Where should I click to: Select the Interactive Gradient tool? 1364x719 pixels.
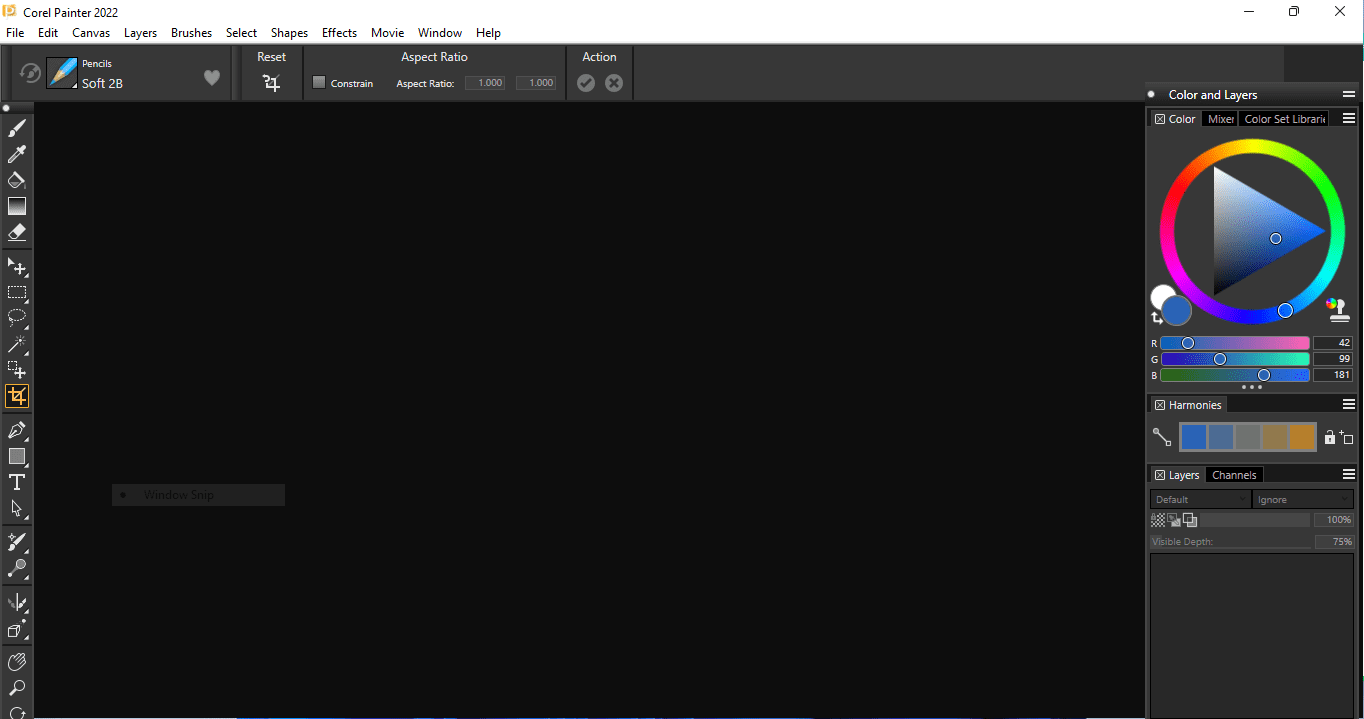(x=17, y=206)
